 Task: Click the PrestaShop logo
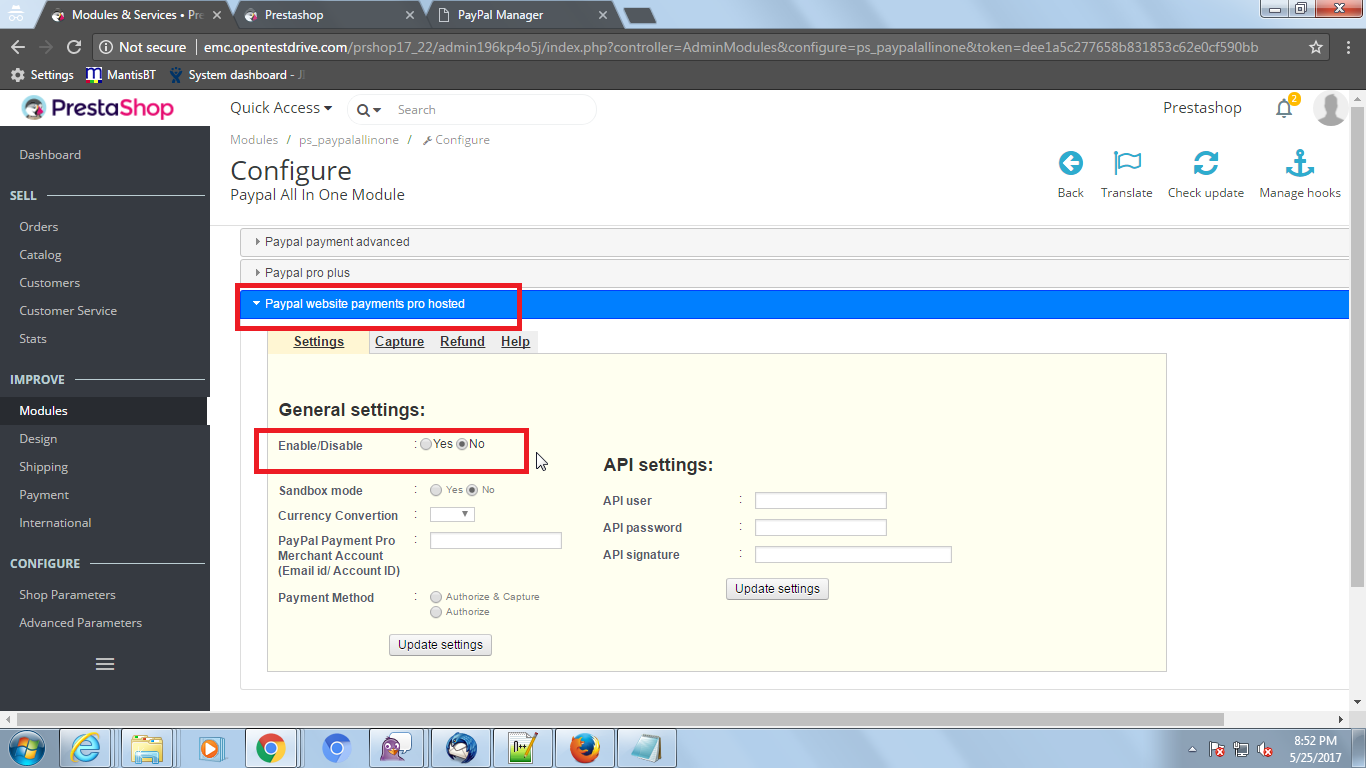[x=98, y=108]
